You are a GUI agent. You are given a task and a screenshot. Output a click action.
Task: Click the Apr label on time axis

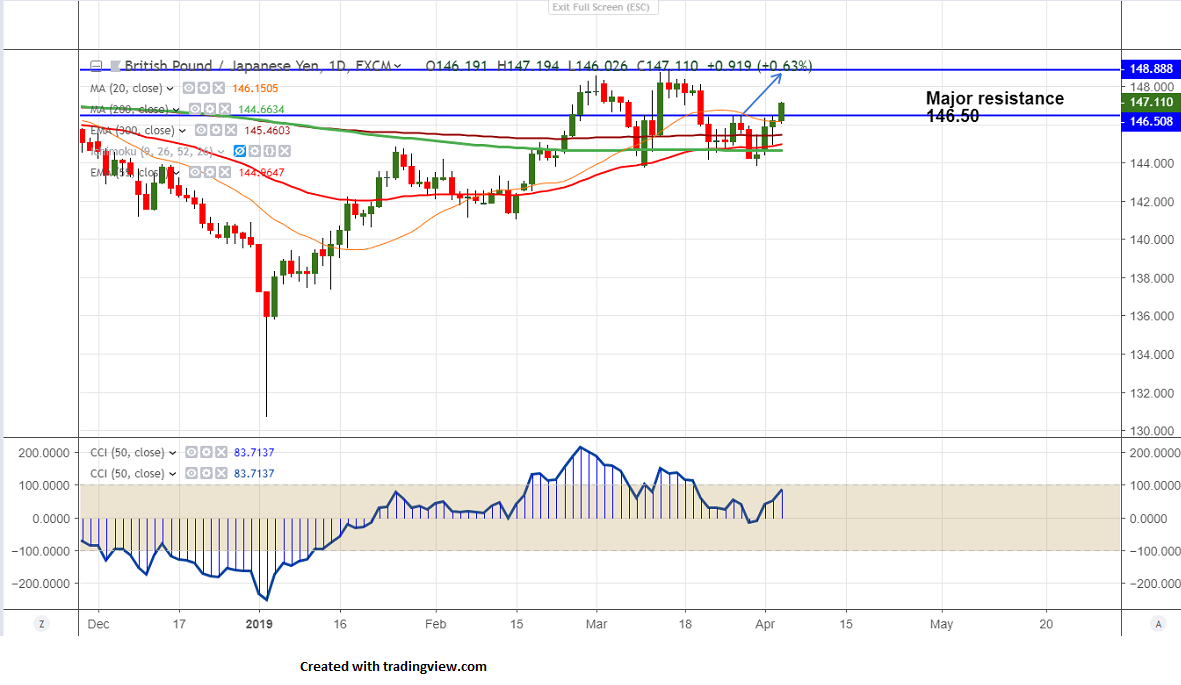tap(765, 624)
